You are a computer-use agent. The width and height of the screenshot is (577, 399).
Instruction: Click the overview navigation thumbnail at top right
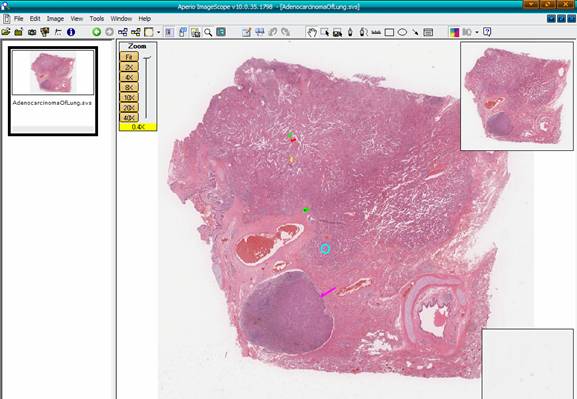pyautogui.click(x=517, y=96)
